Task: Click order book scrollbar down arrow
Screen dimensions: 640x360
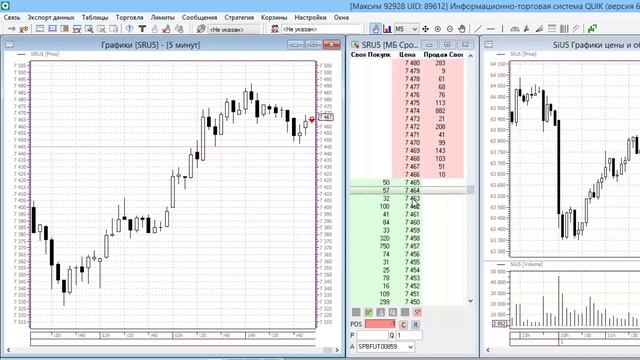Action: tap(471, 301)
